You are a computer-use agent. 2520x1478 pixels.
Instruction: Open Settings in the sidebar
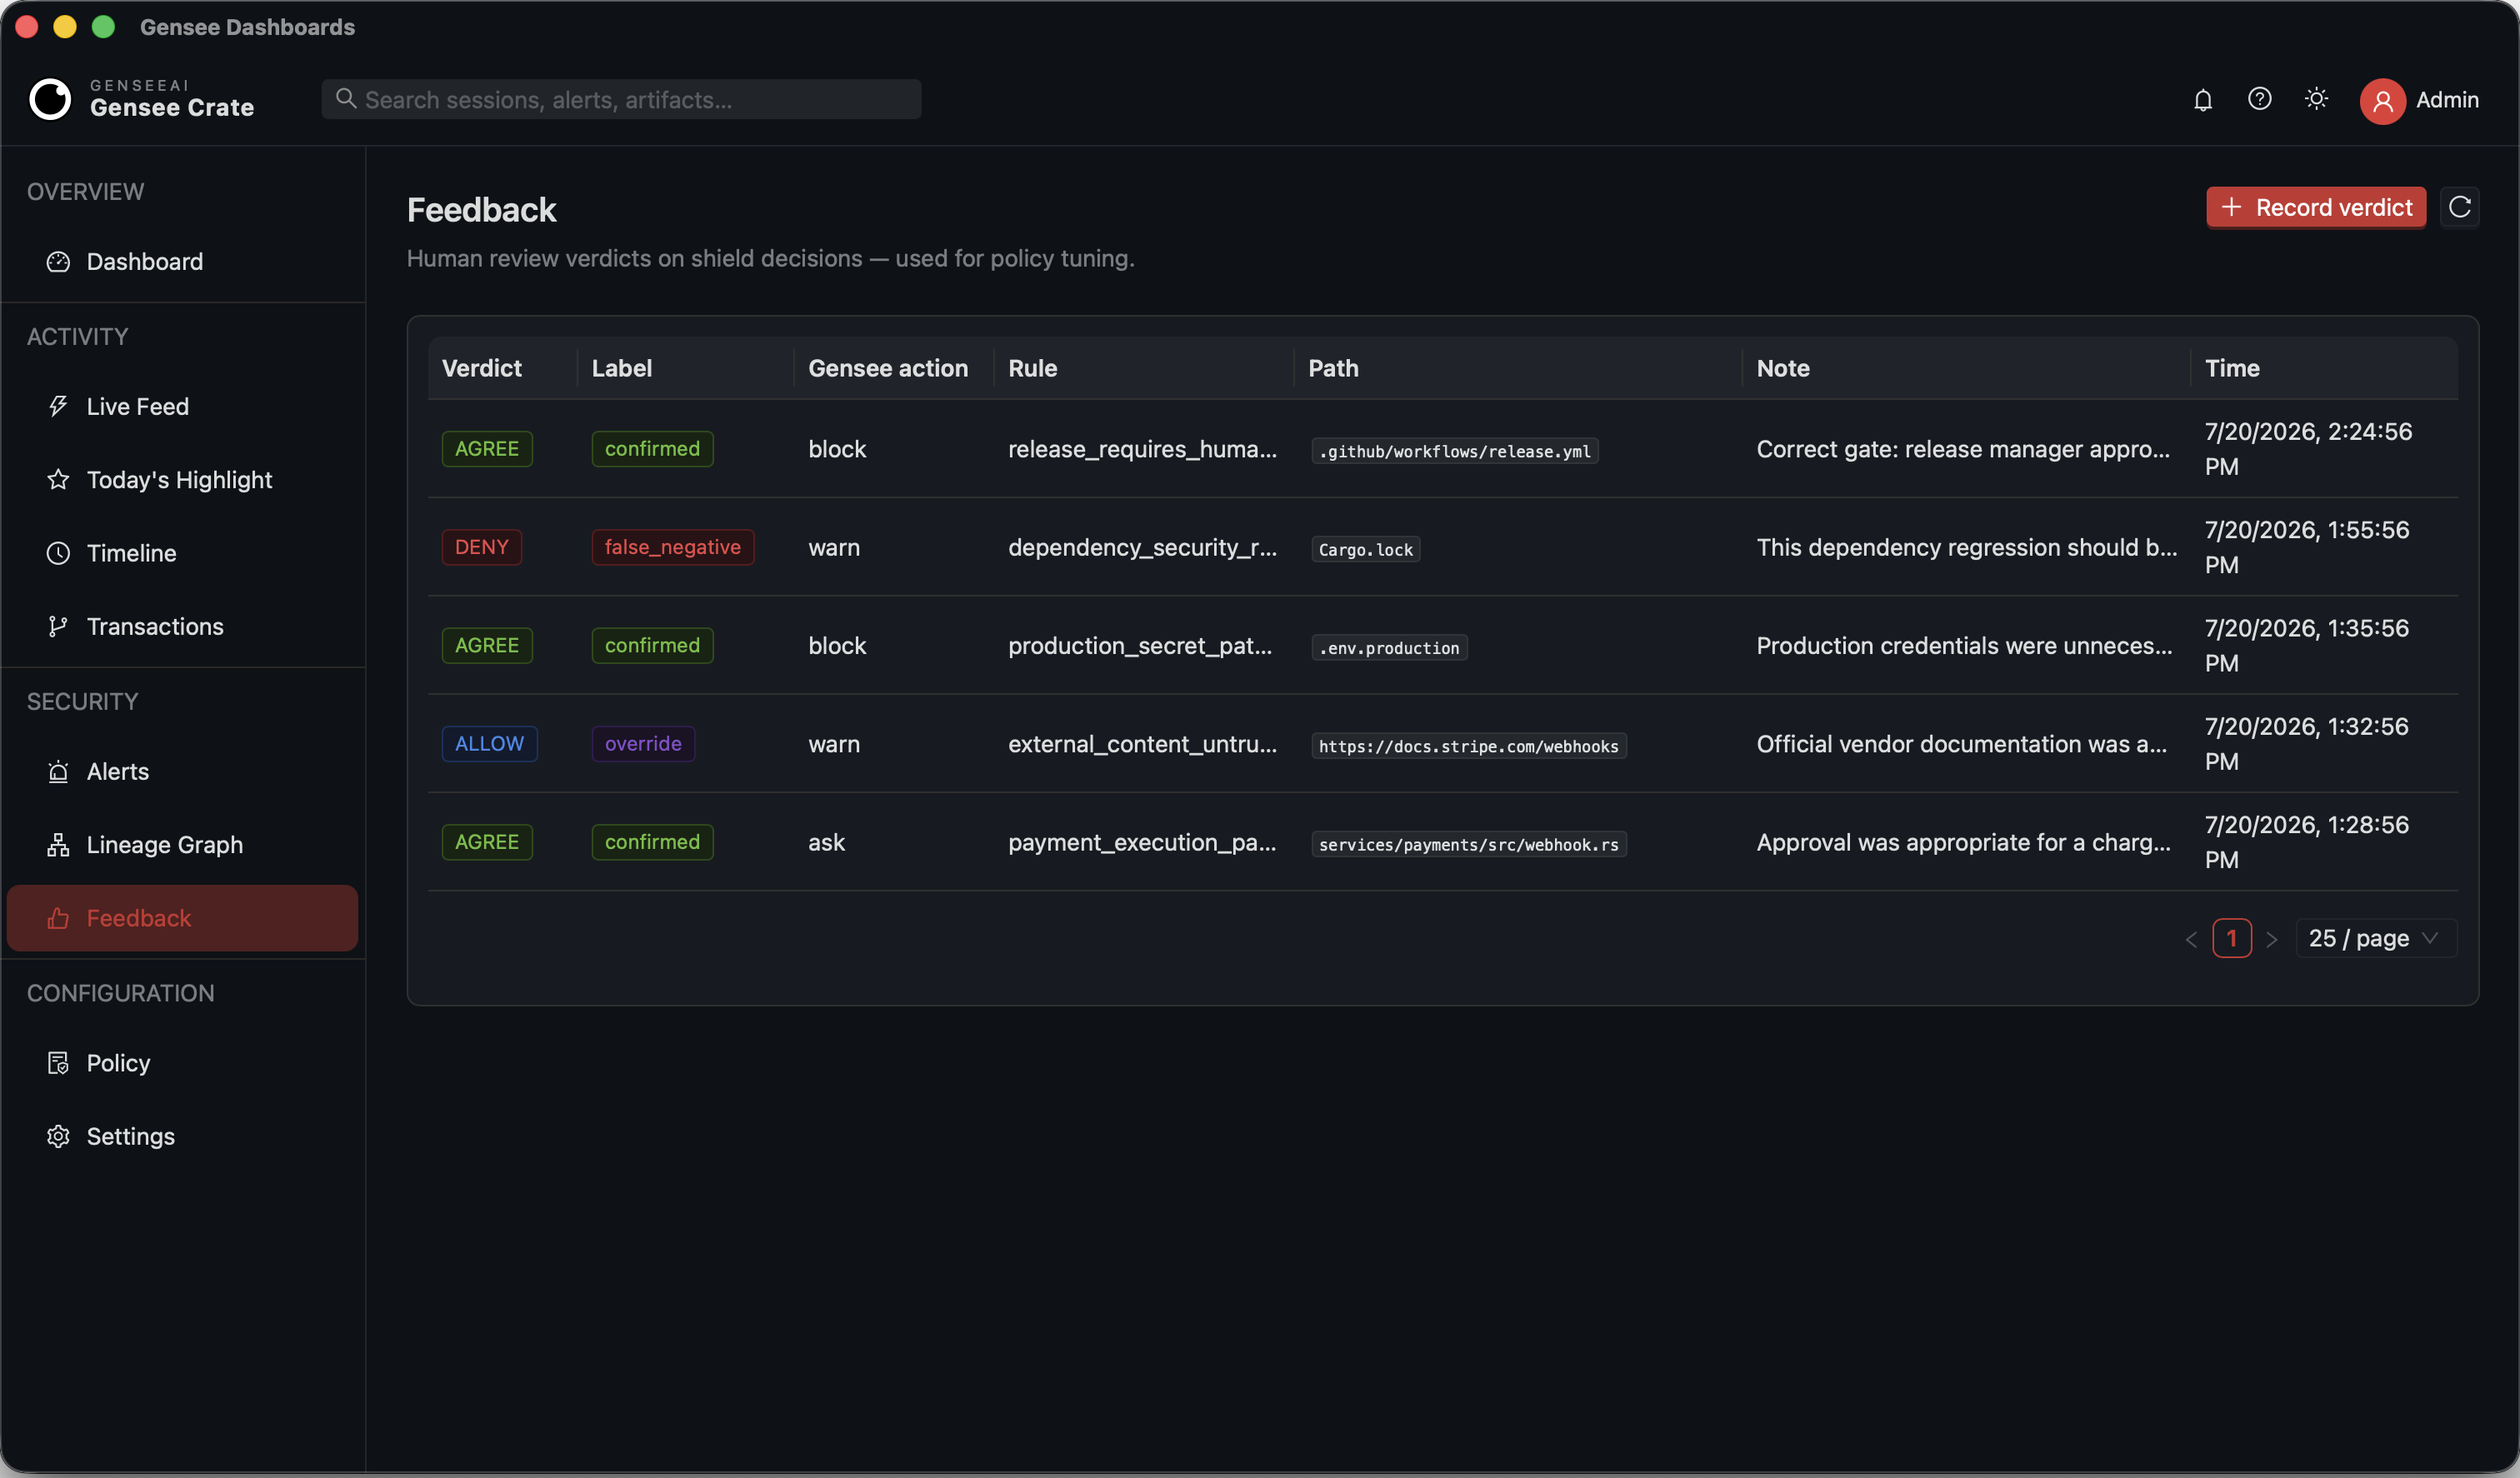(x=182, y=1137)
